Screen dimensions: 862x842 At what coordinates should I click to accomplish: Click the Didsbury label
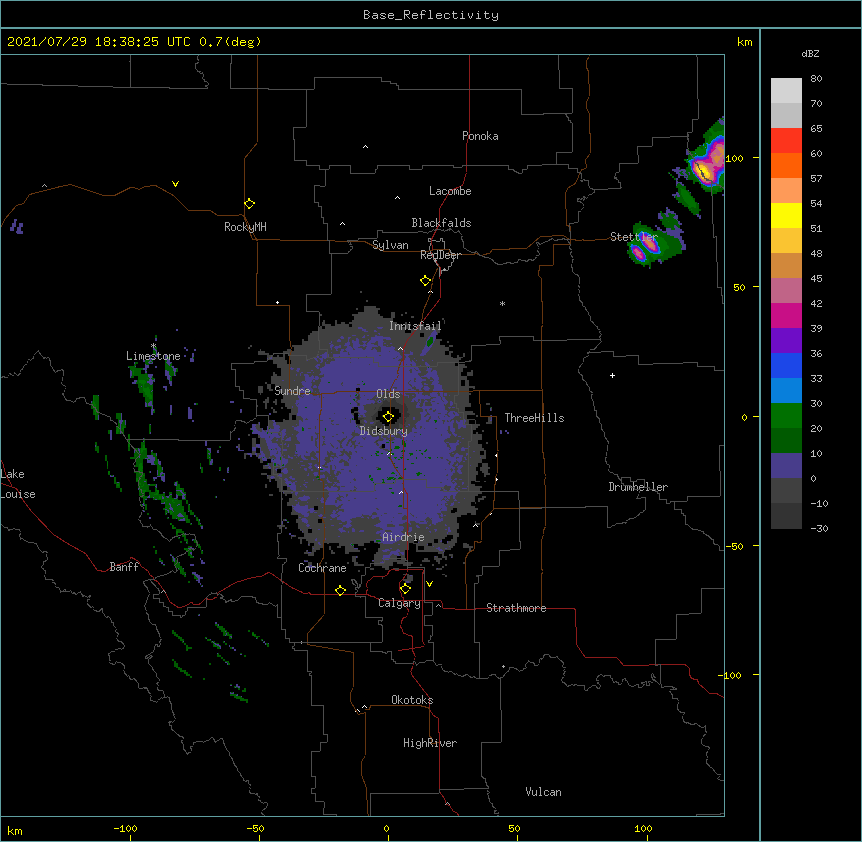click(383, 431)
